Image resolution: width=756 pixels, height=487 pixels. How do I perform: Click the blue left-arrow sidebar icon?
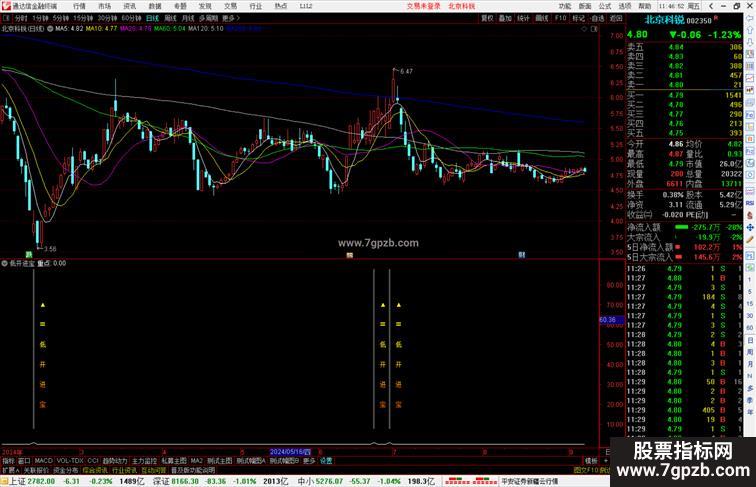coord(750,18)
